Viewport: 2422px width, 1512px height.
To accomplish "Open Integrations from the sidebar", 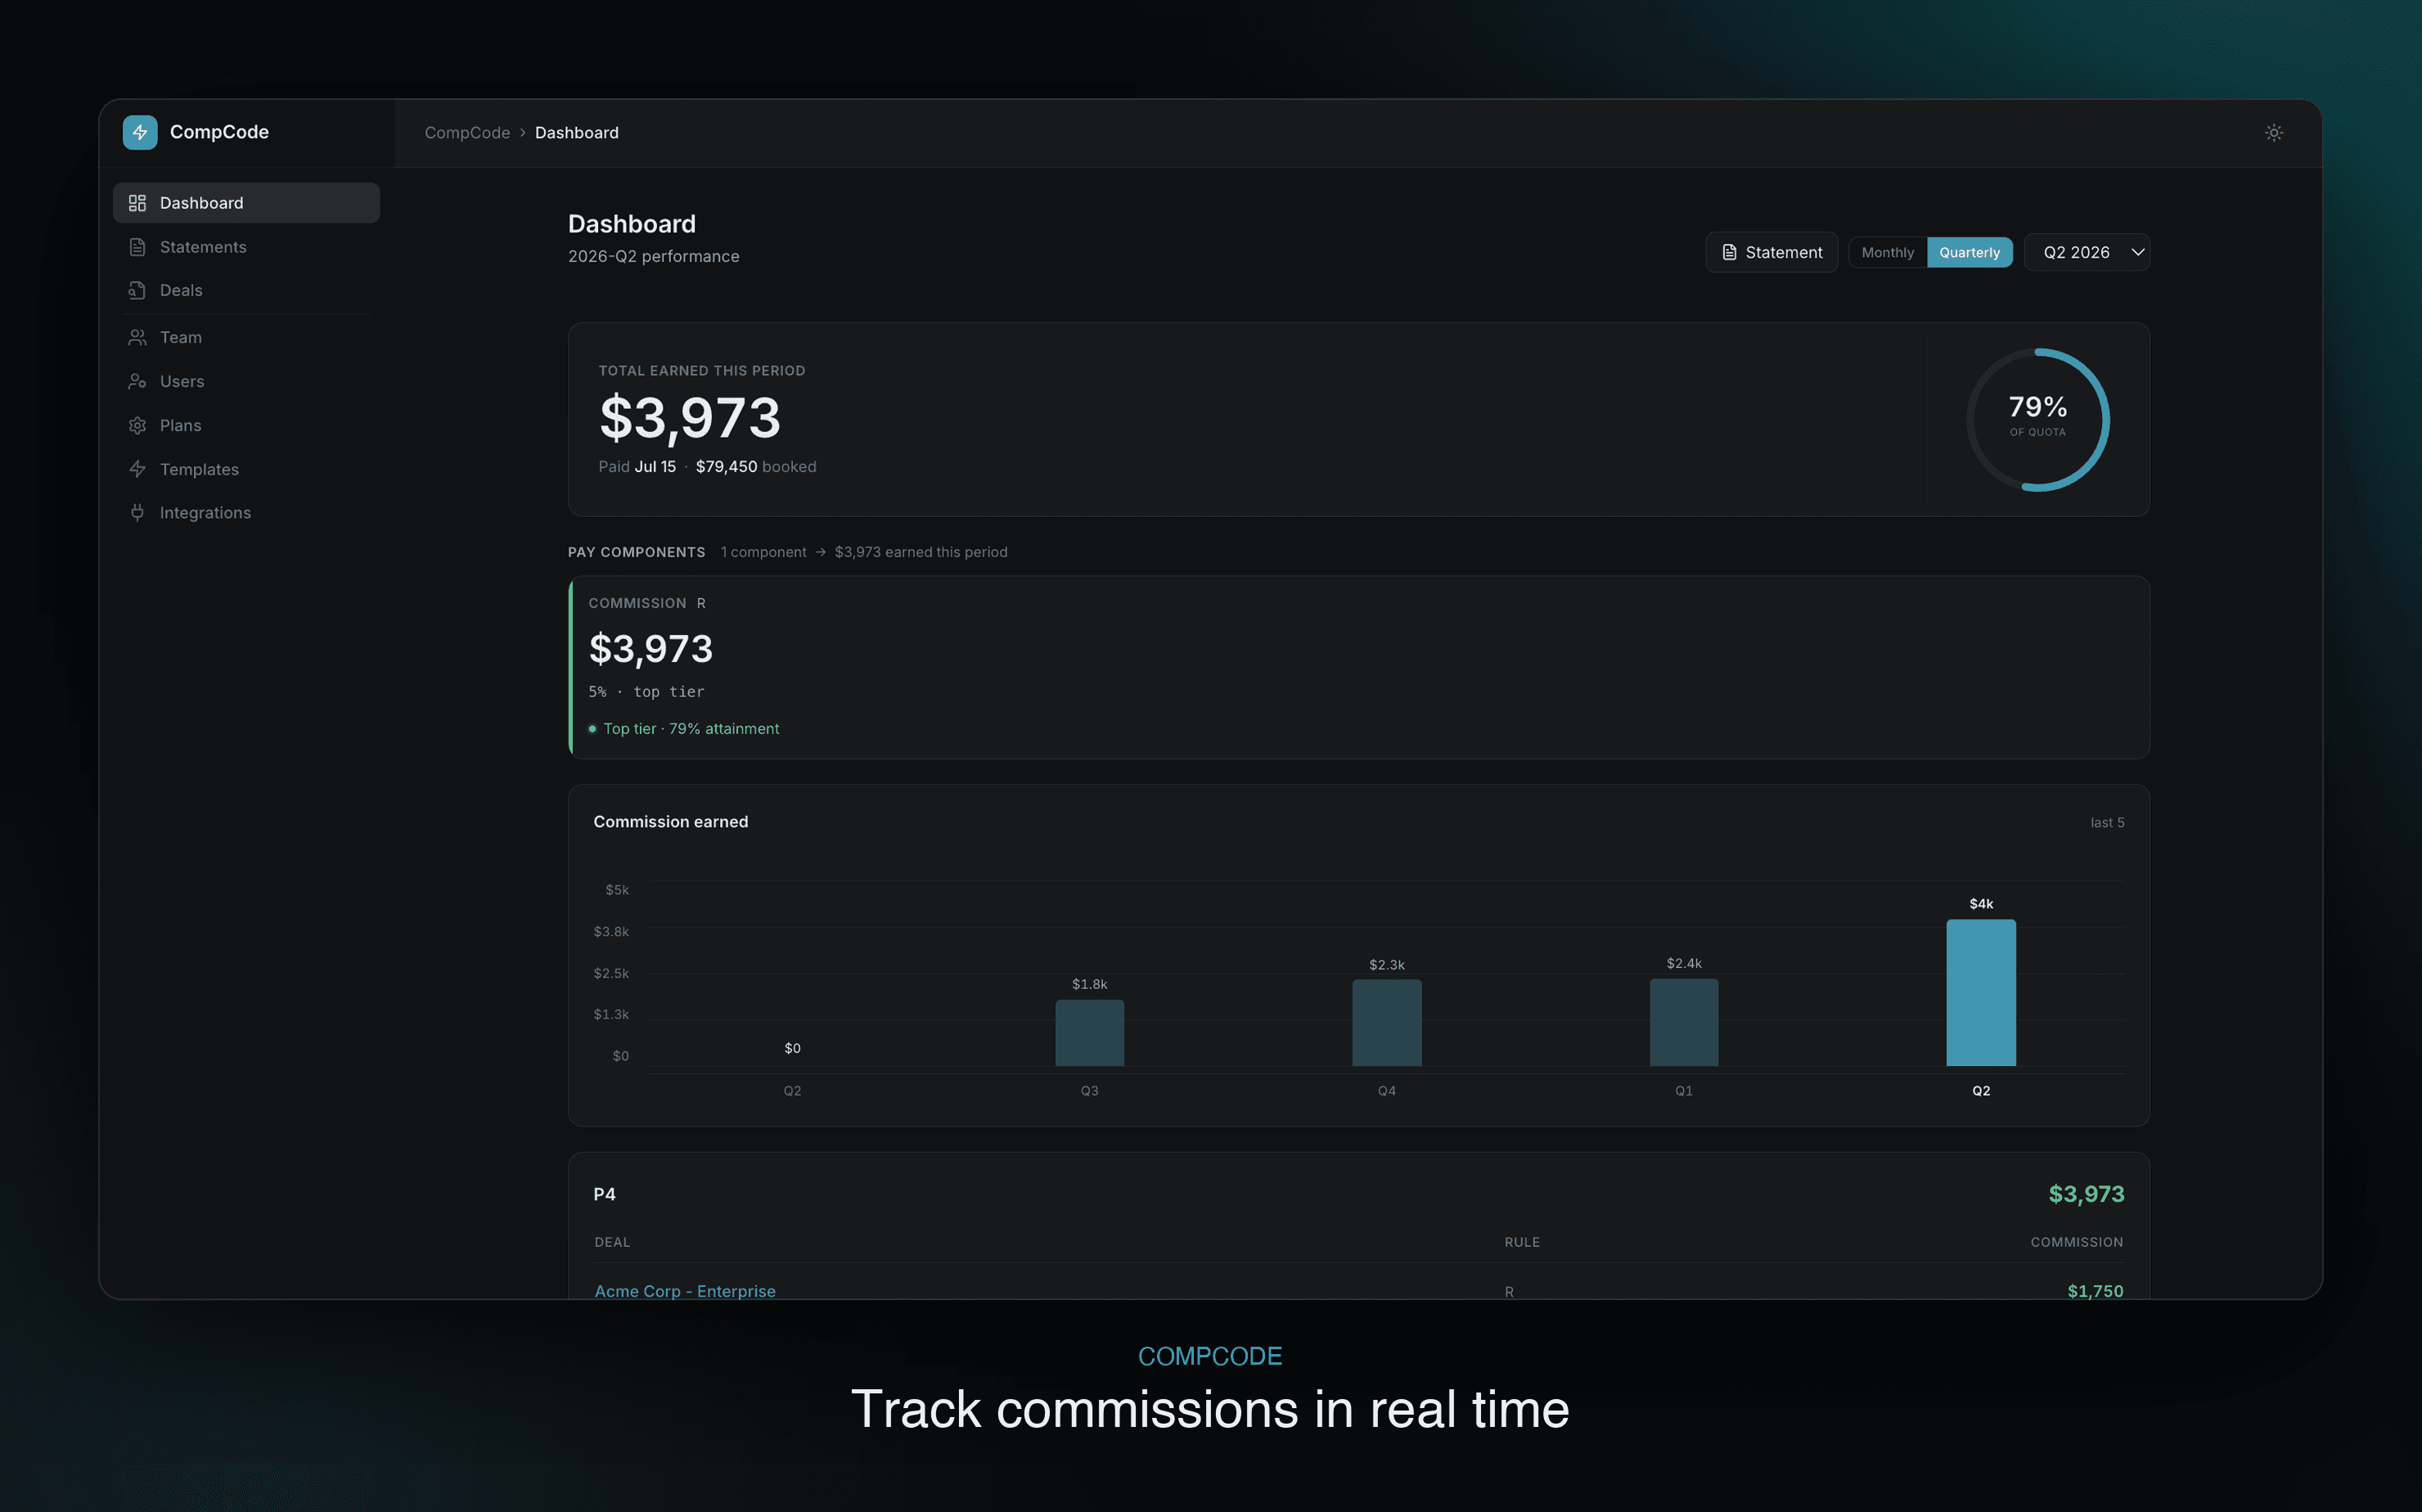I will (246, 512).
